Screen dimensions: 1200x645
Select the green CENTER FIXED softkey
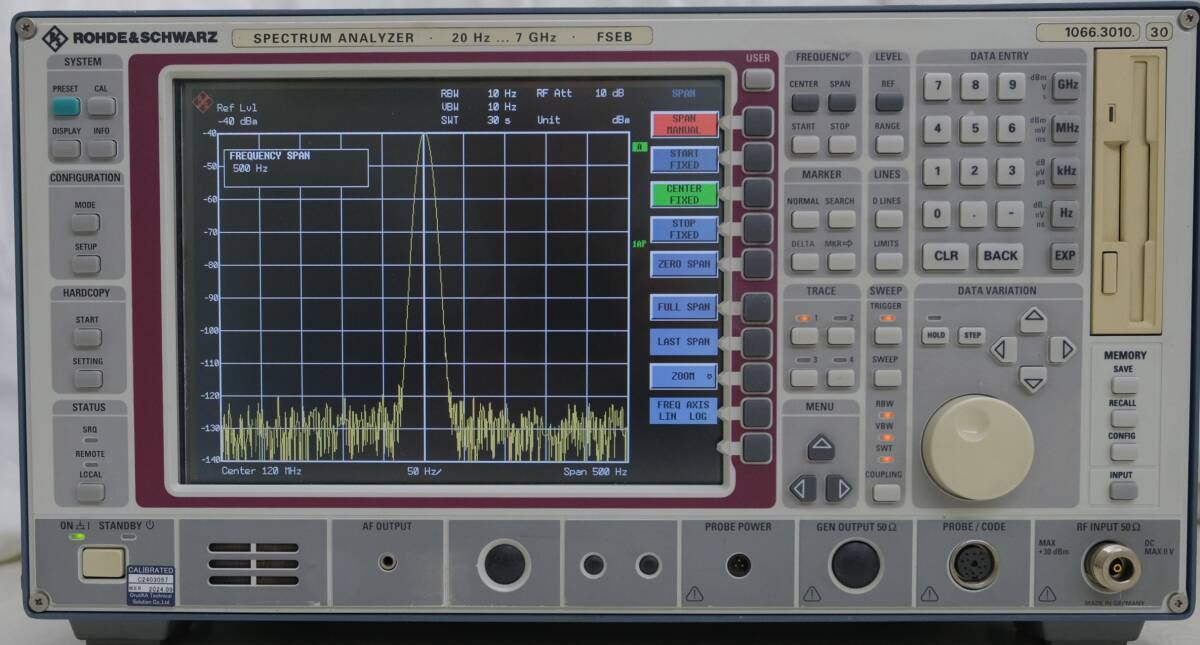(684, 194)
